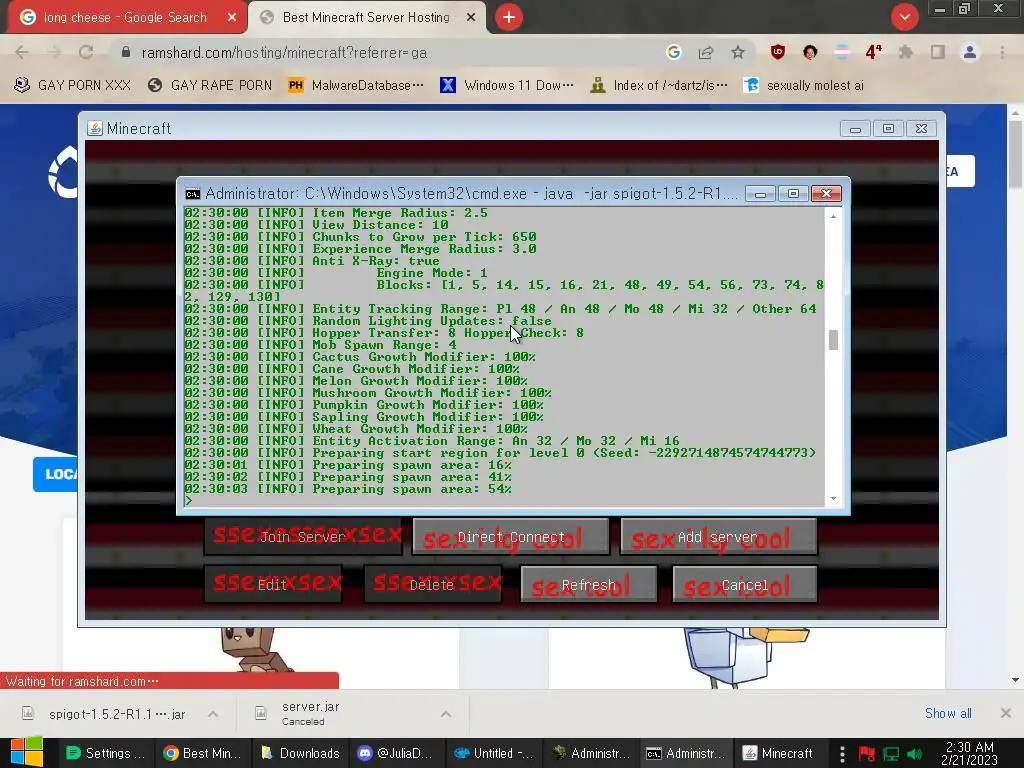Click the red flag tray icon
Image resolution: width=1024 pixels, height=768 pixels.
click(867, 754)
